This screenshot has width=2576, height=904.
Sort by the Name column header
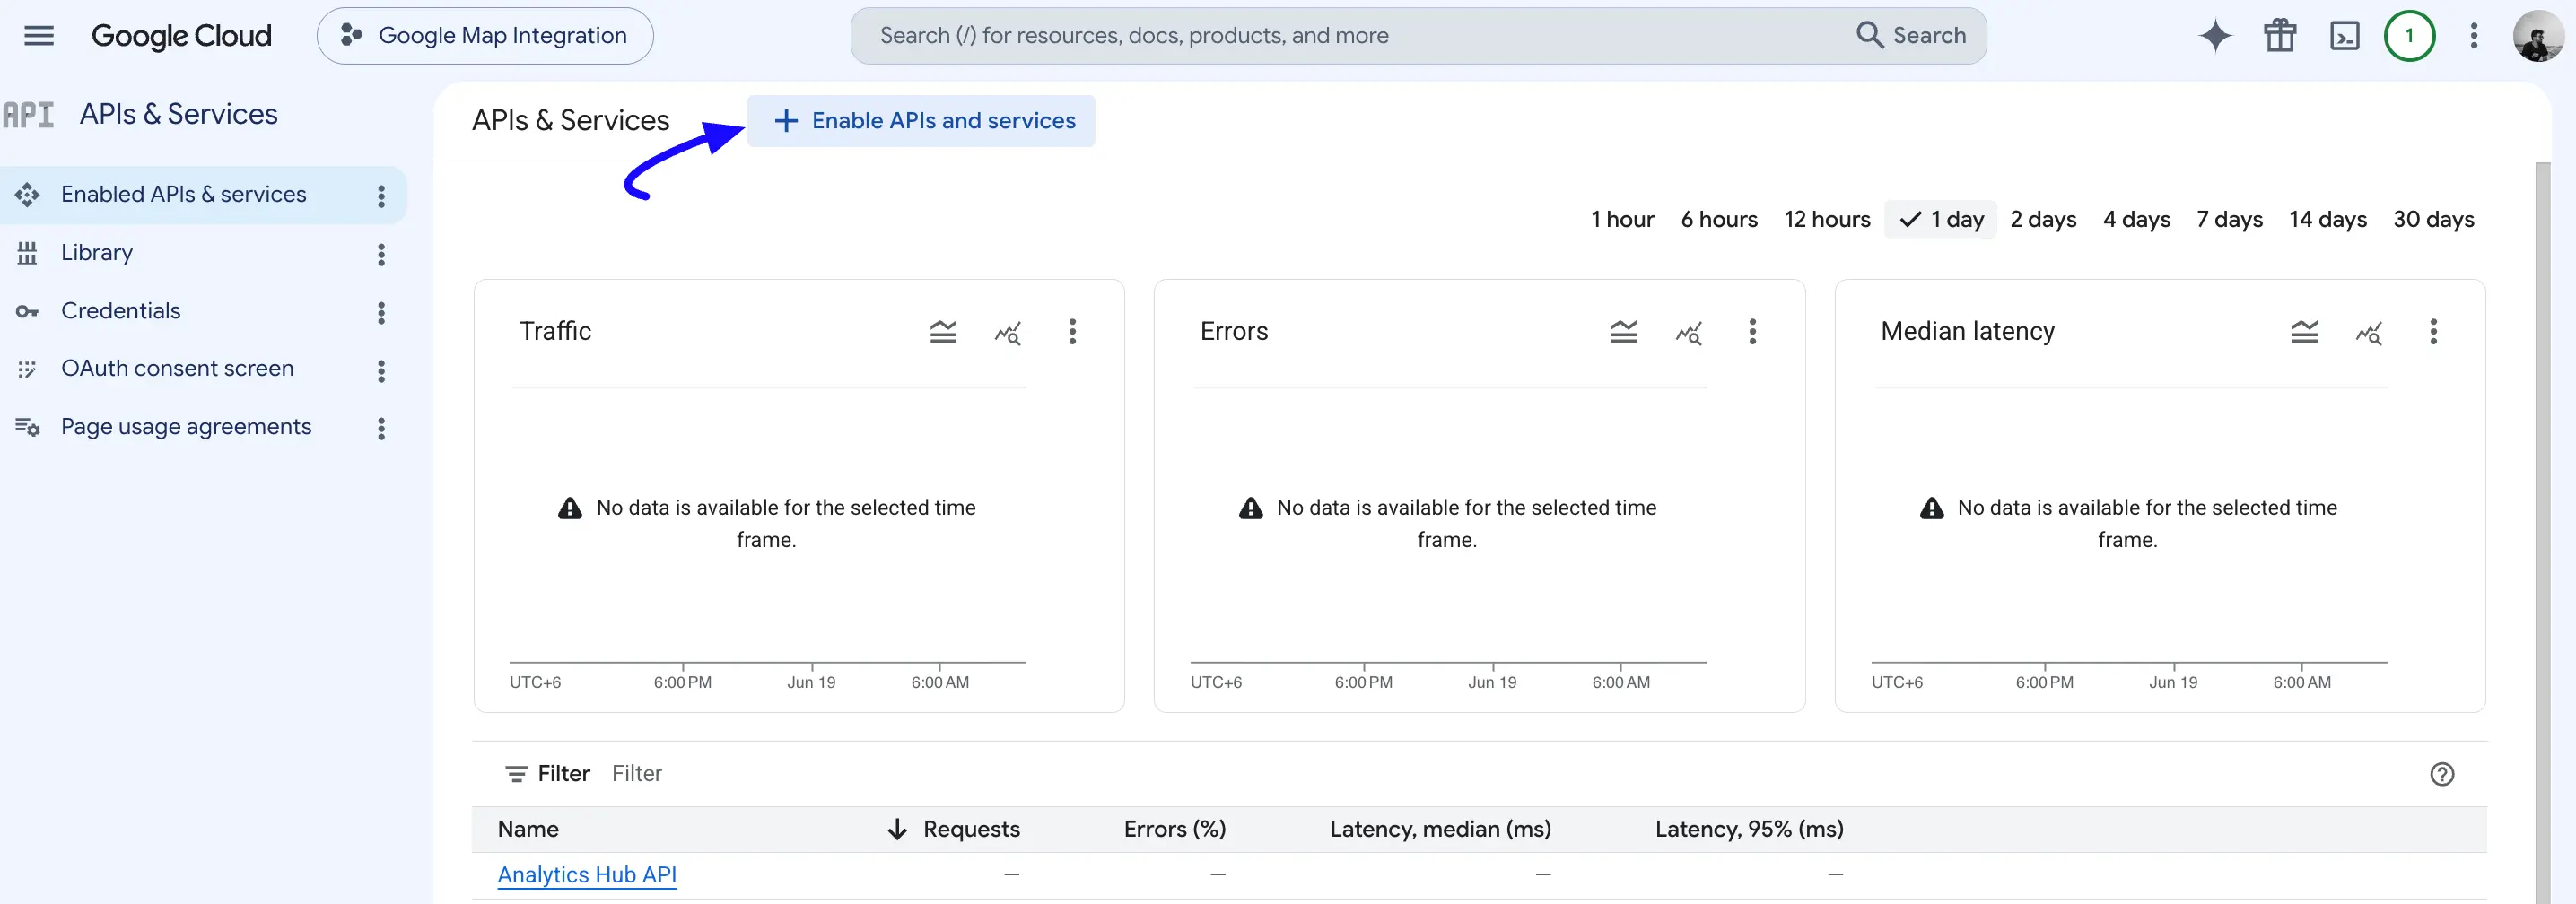(528, 829)
